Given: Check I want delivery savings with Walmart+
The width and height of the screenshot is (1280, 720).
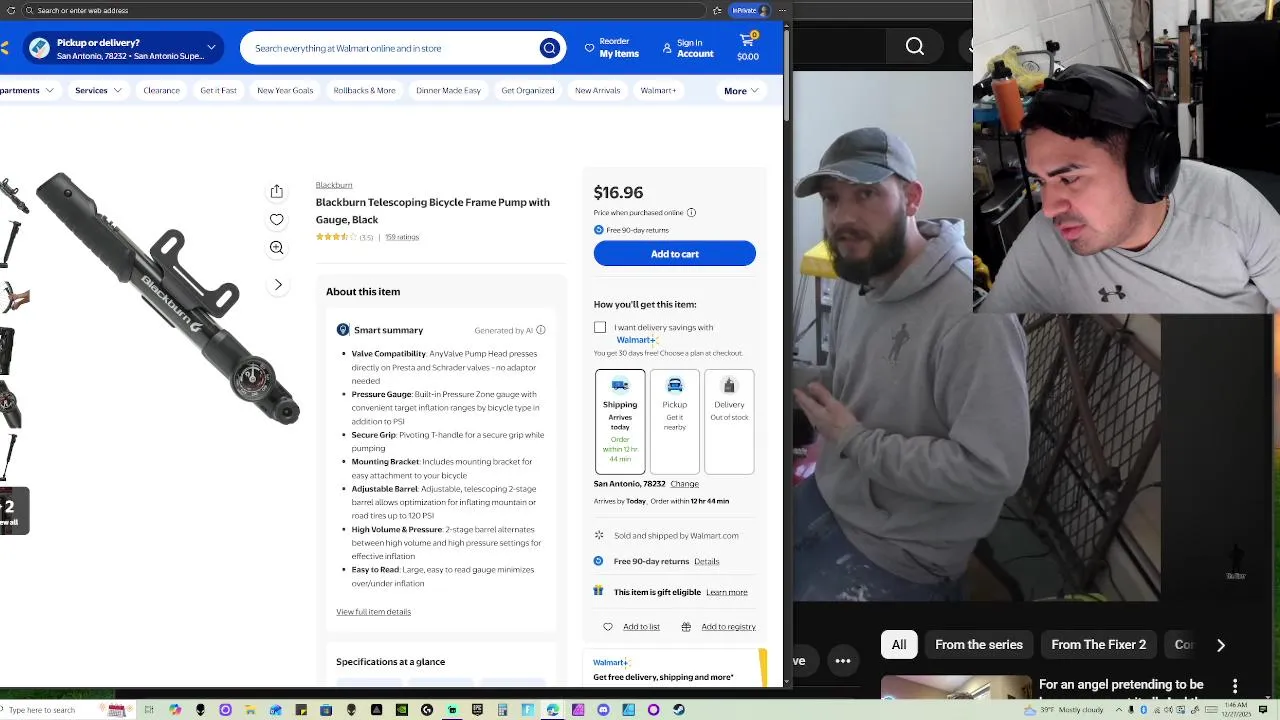Looking at the screenshot, I should [600, 328].
